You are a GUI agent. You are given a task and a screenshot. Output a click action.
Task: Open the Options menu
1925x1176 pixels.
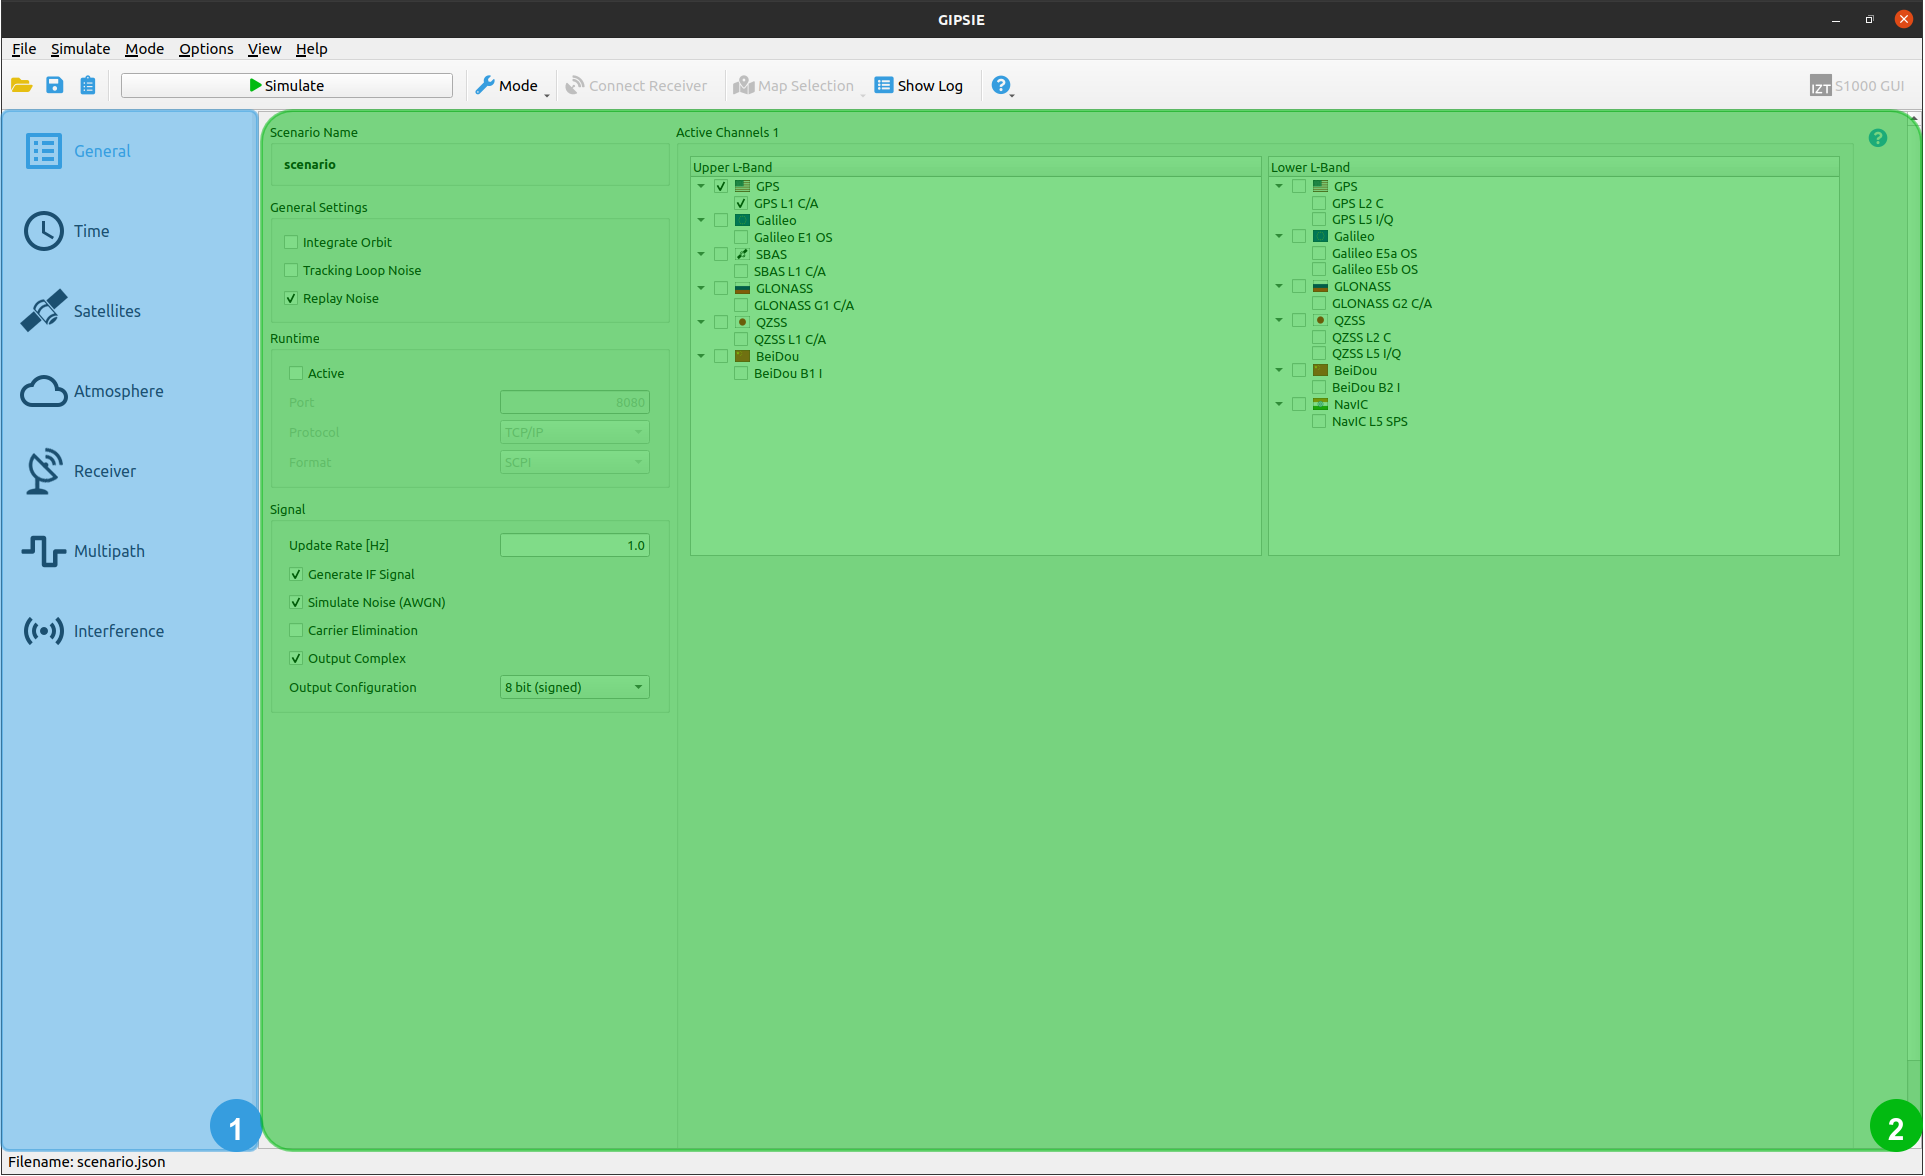(x=206, y=49)
